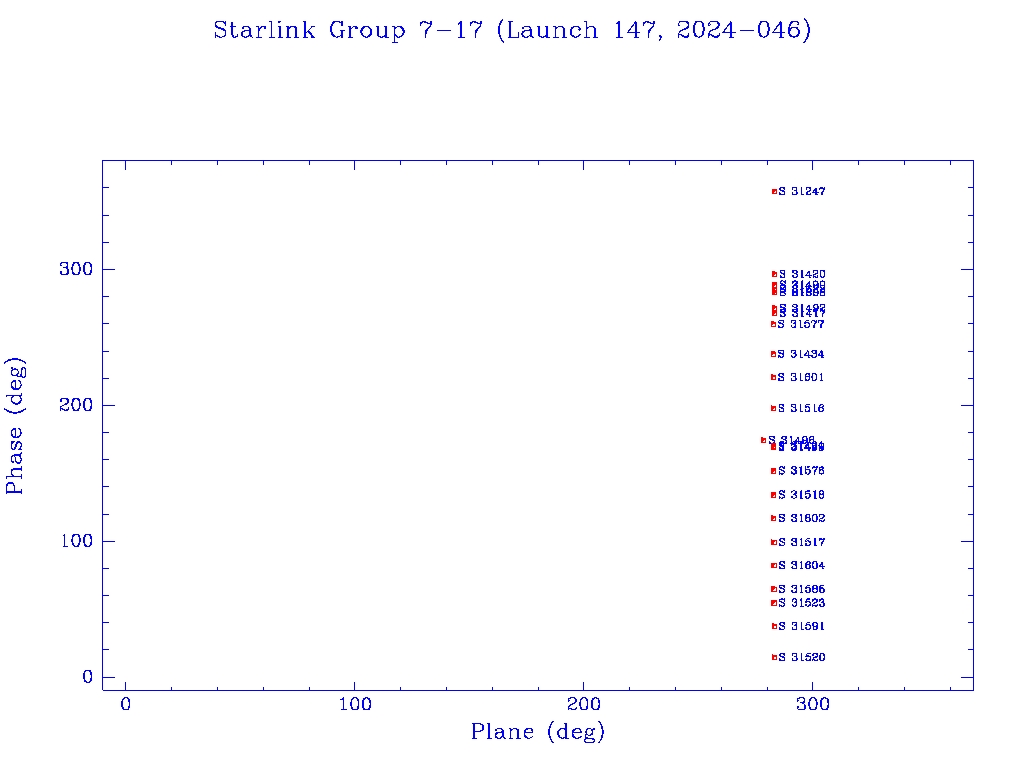Image resolution: width=1024 pixels, height=768 pixels.
Task: Click x-axis tick label '300'
Action: (813, 704)
